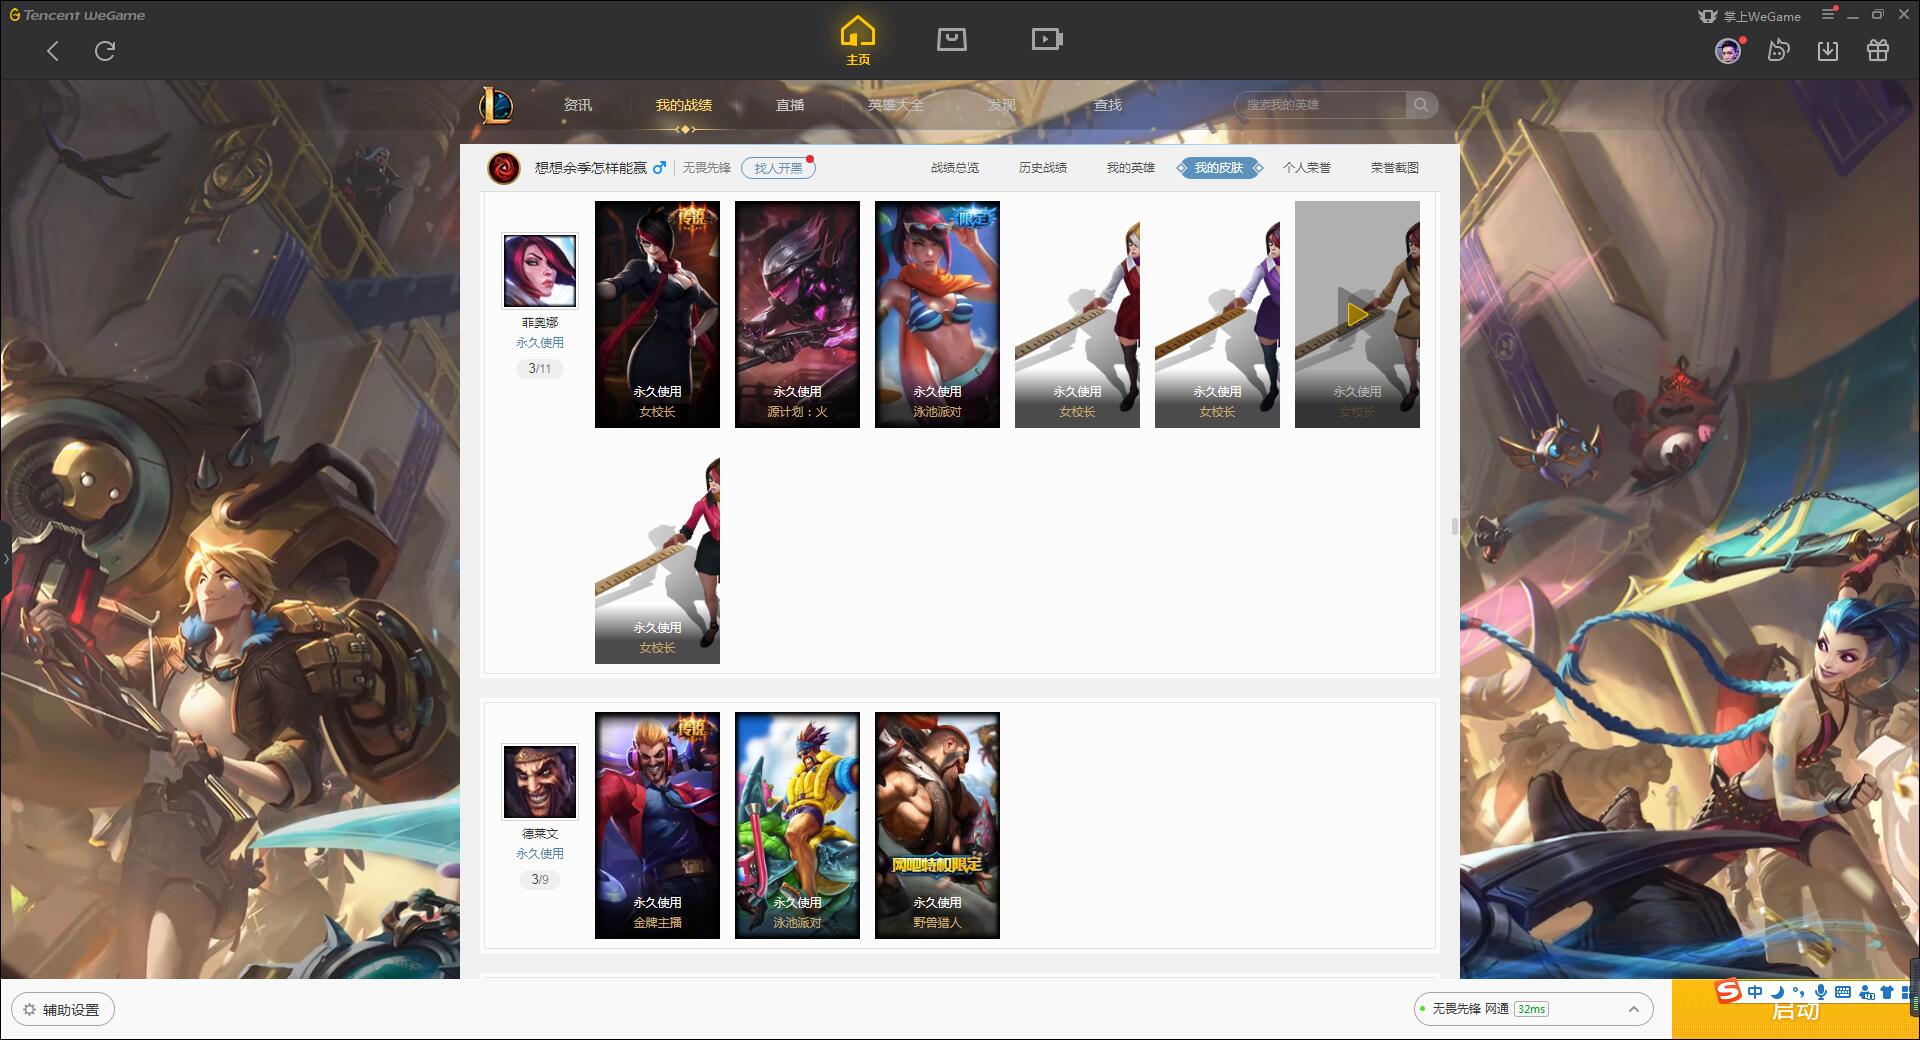
Task: Click the male gender symbol icon
Action: coord(659,167)
